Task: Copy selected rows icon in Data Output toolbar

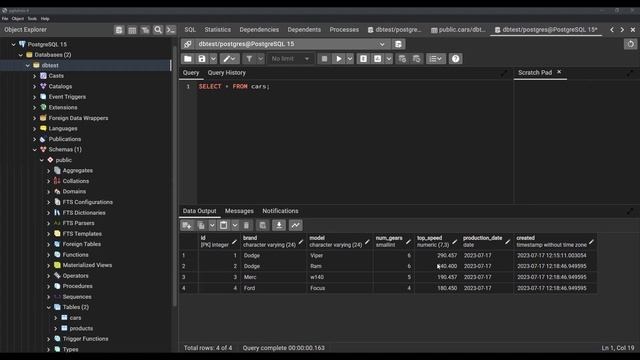Action: coord(201,225)
